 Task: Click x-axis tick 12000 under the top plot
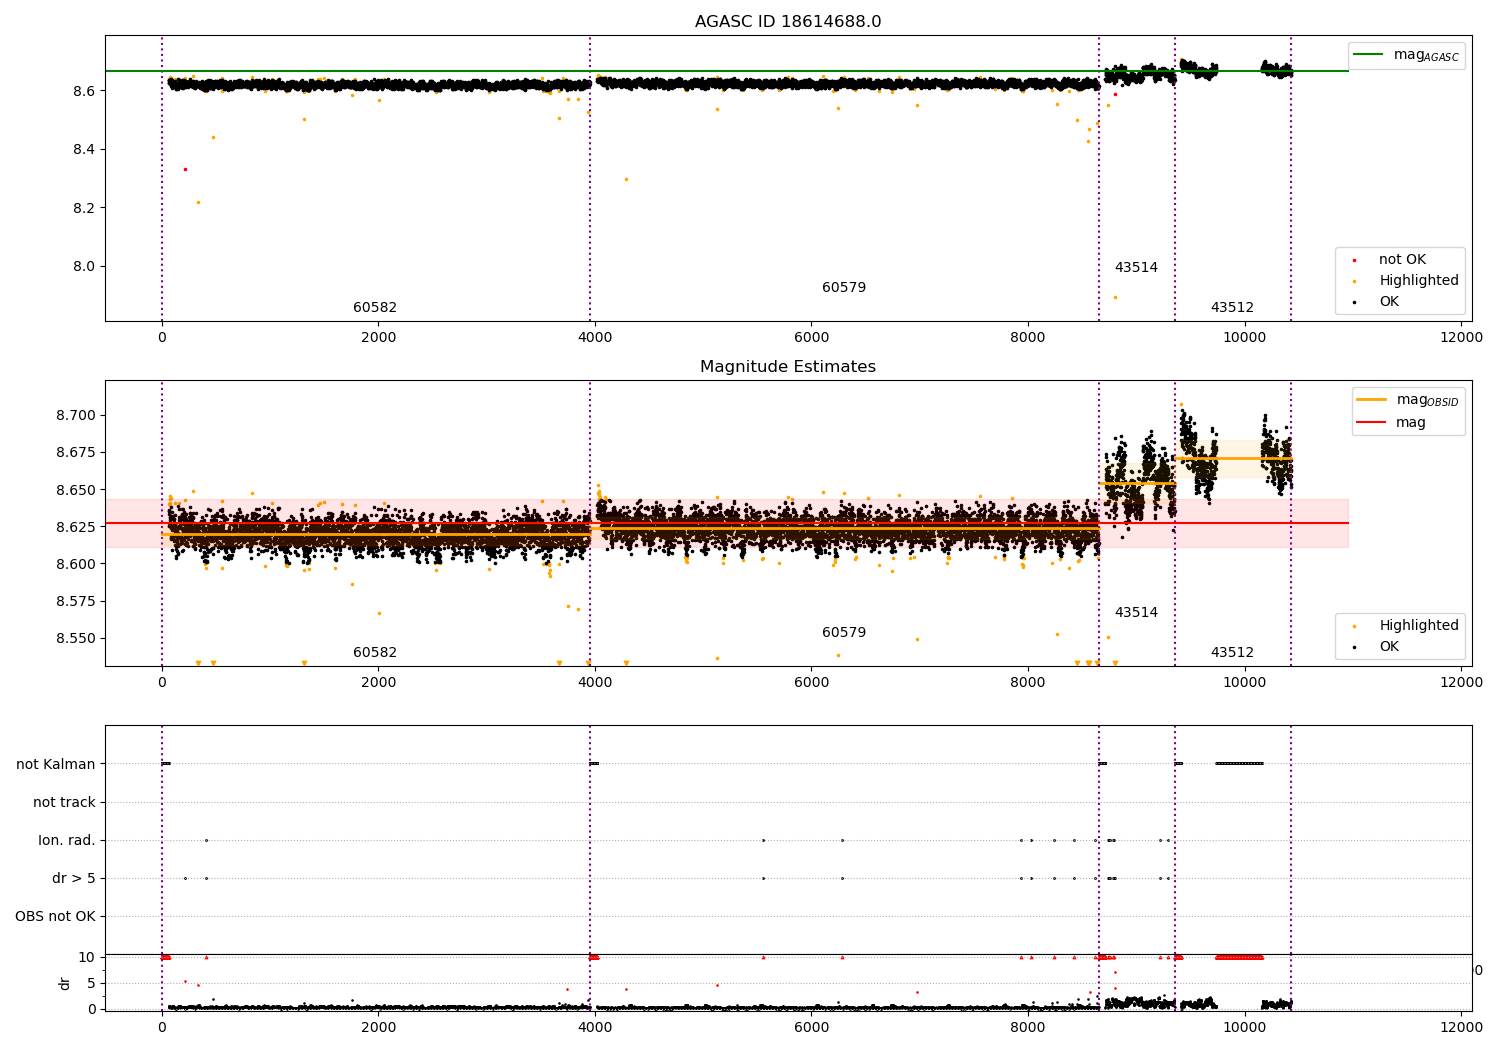pyautogui.click(x=1461, y=337)
